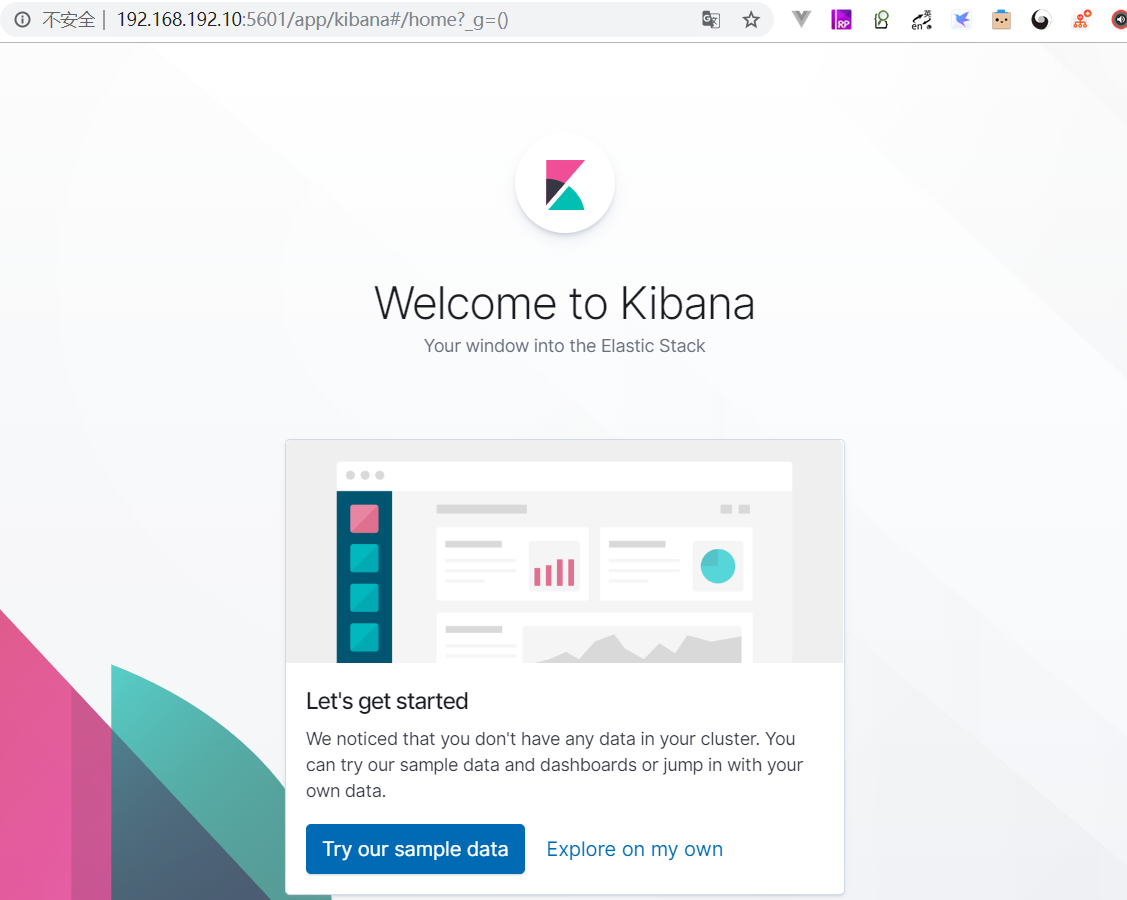Open the black swirl extension icon
This screenshot has height=900, width=1127.
(1041, 19)
